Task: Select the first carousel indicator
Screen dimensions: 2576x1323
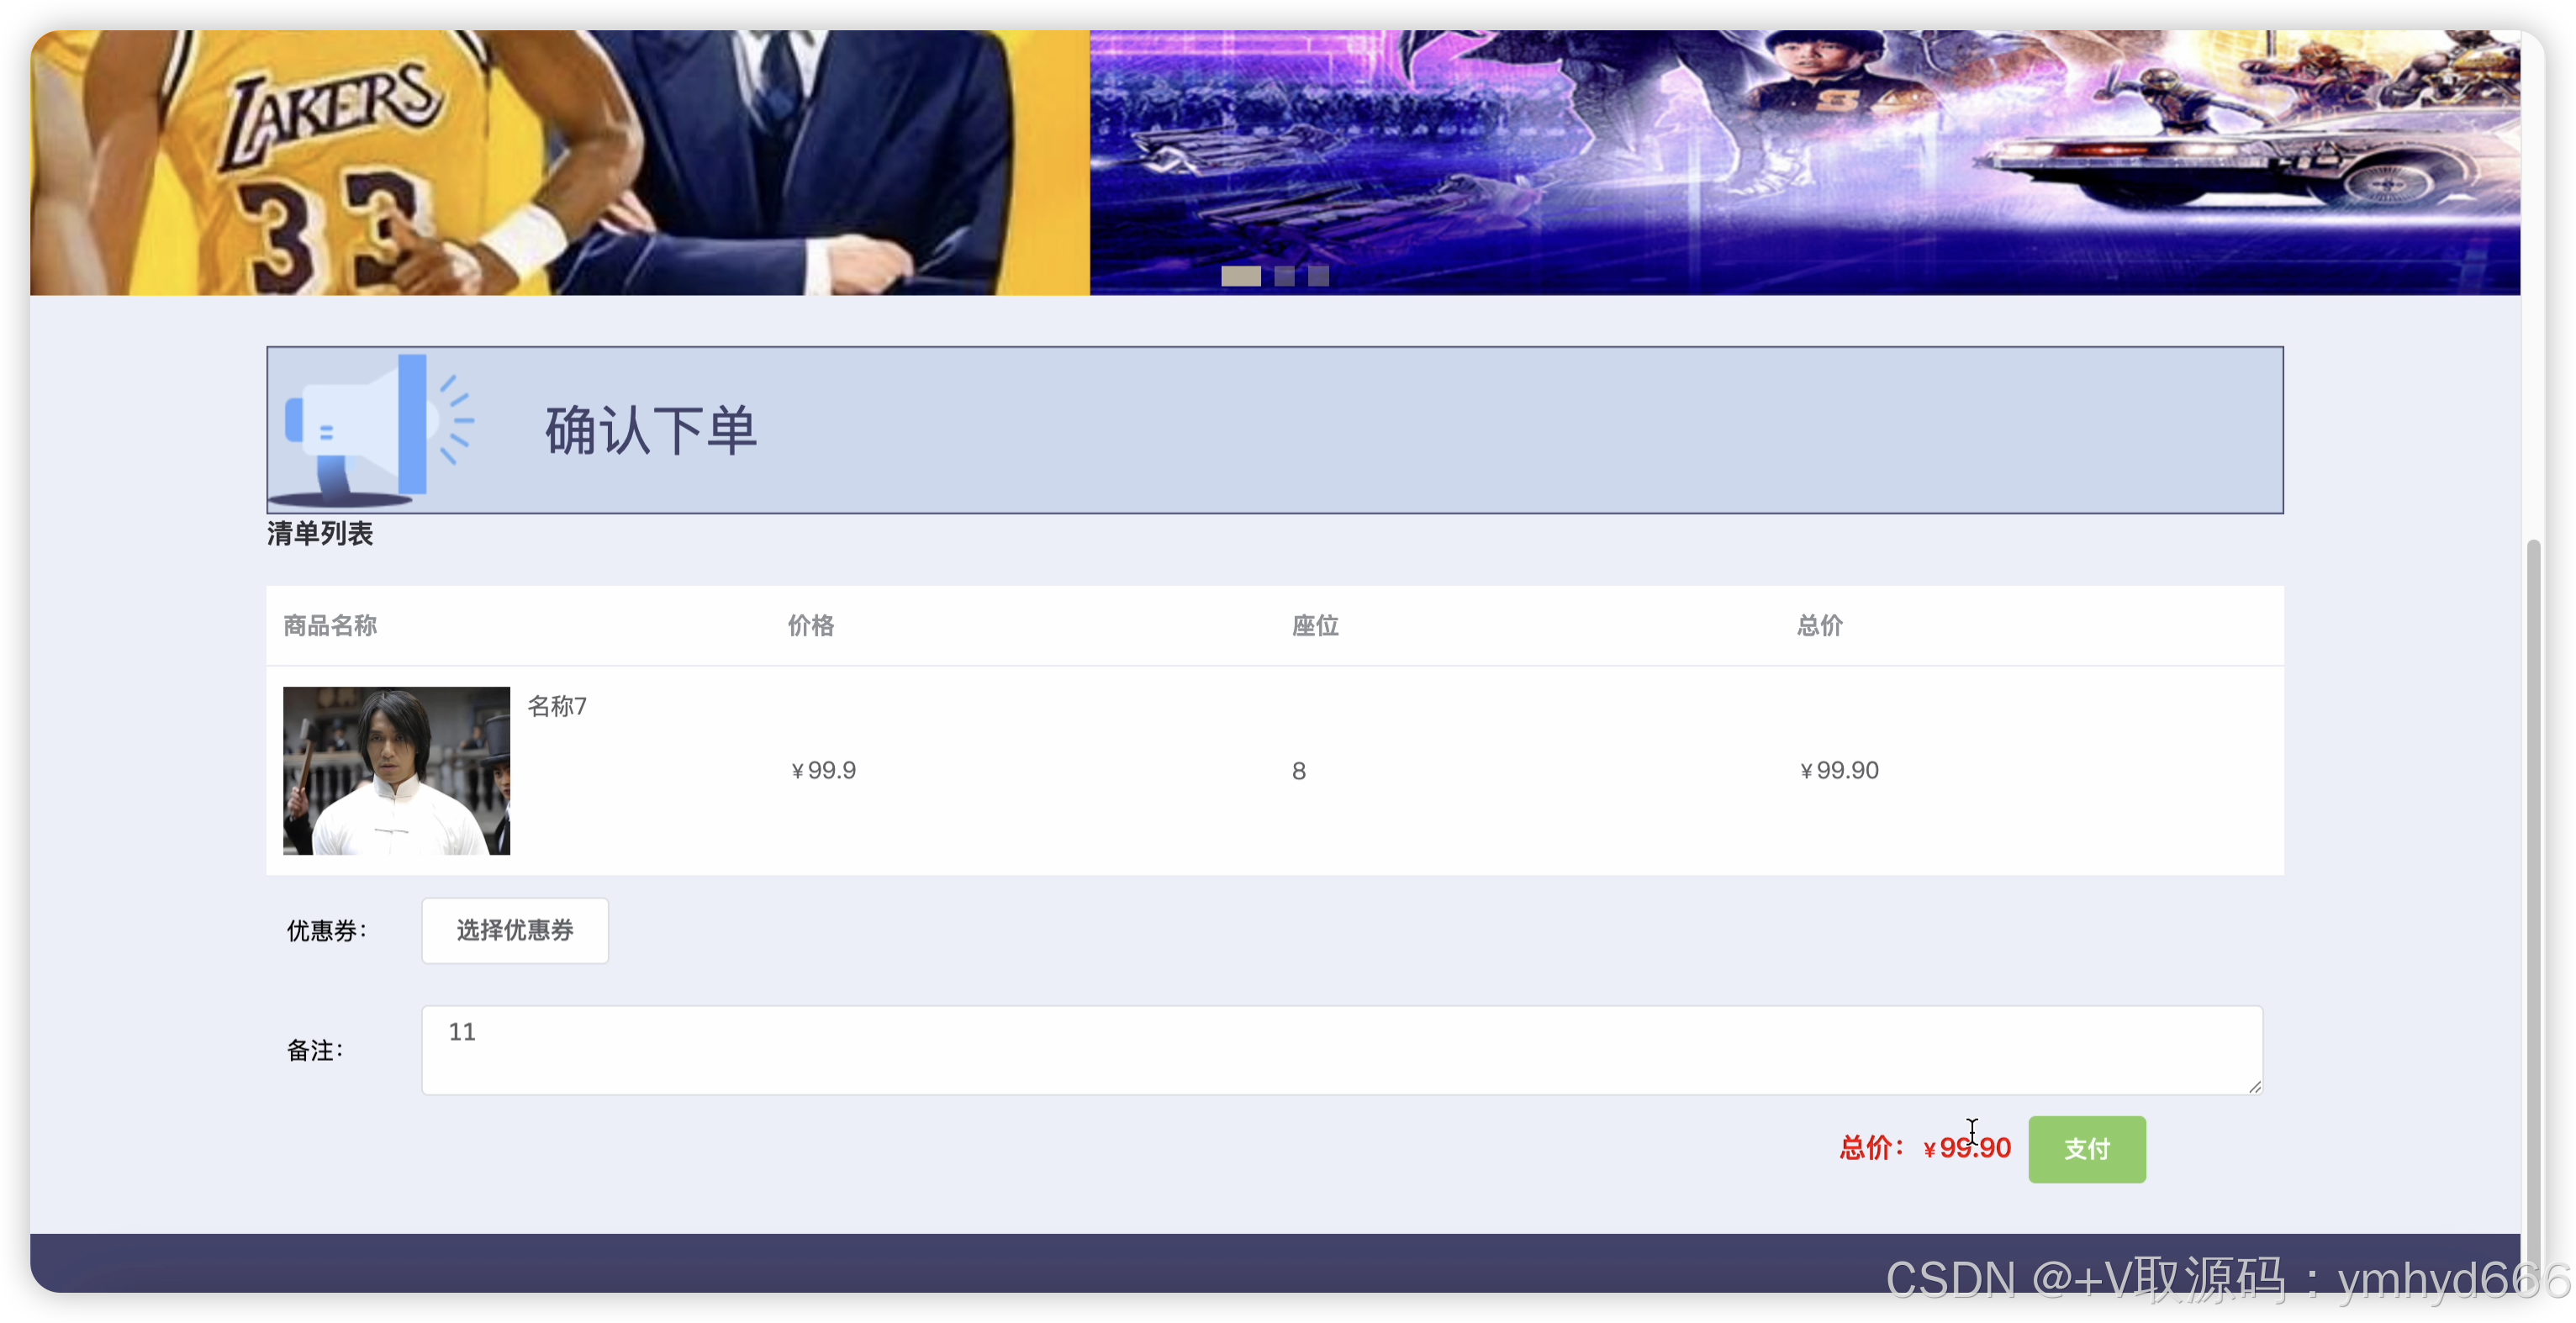Action: (x=1240, y=276)
